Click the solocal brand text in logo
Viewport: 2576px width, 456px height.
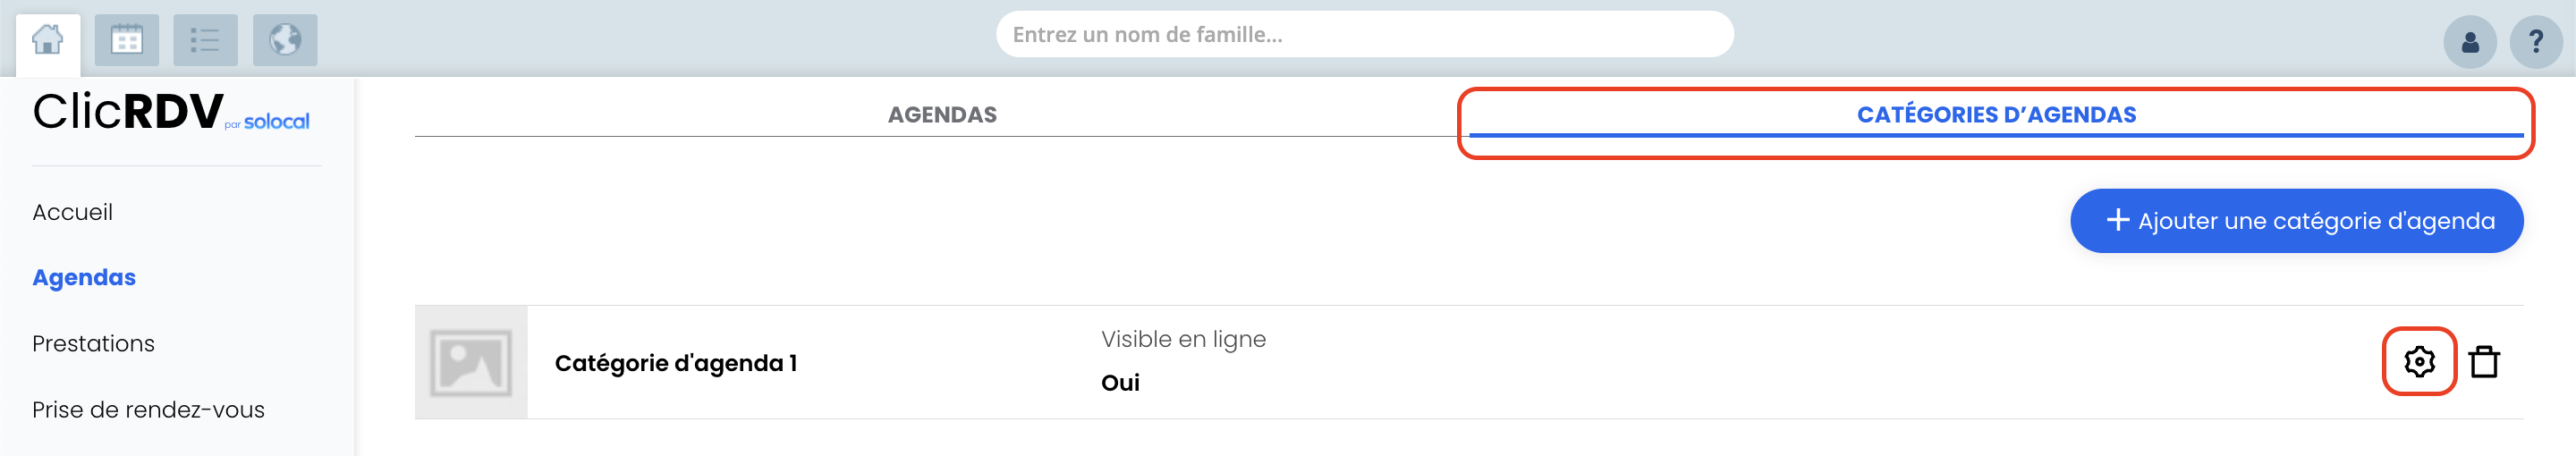pos(276,121)
